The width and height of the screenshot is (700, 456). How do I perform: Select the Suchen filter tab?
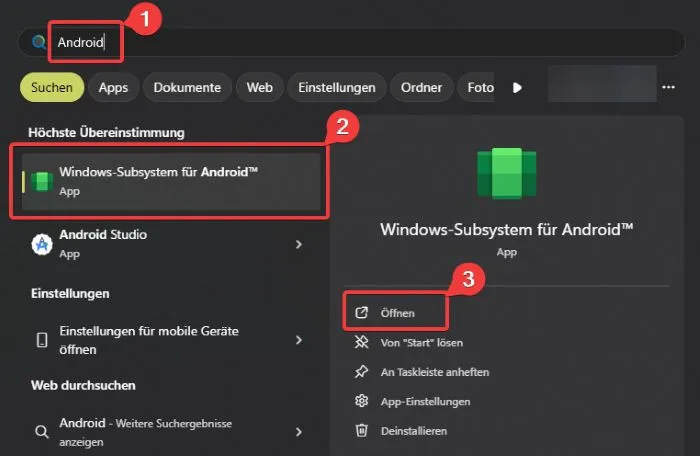(52, 88)
